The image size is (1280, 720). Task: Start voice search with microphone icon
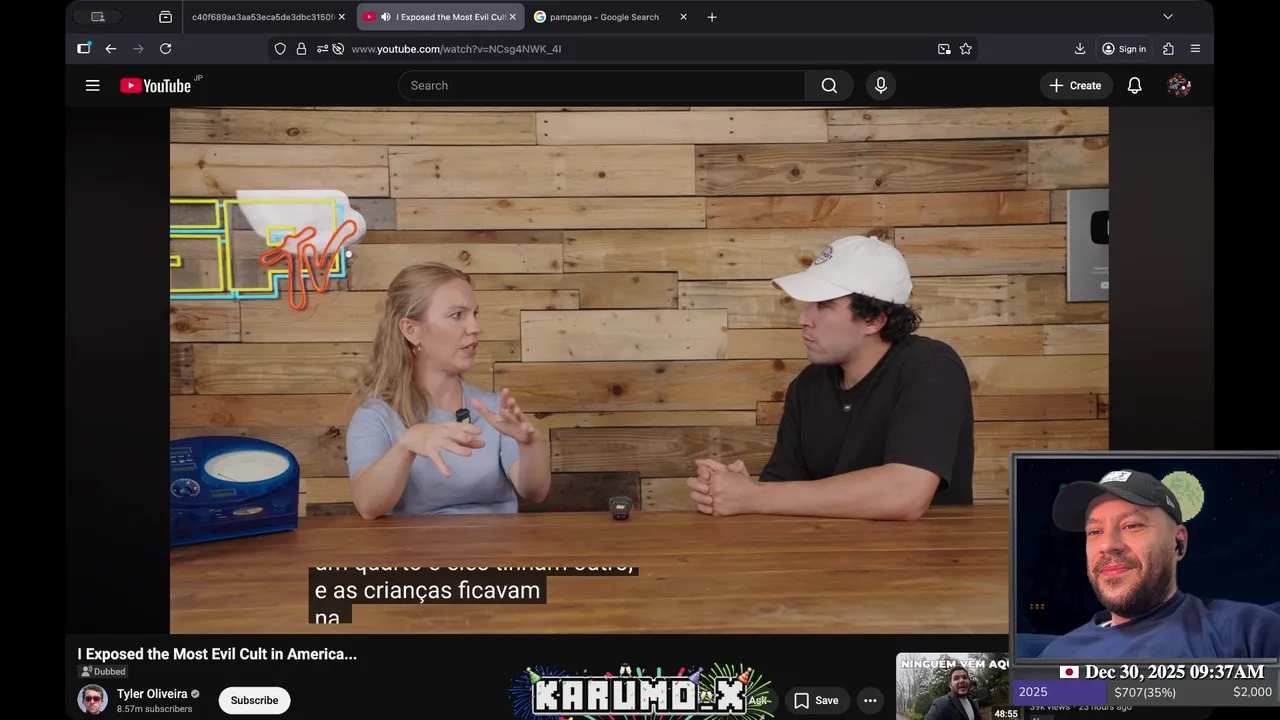point(881,86)
